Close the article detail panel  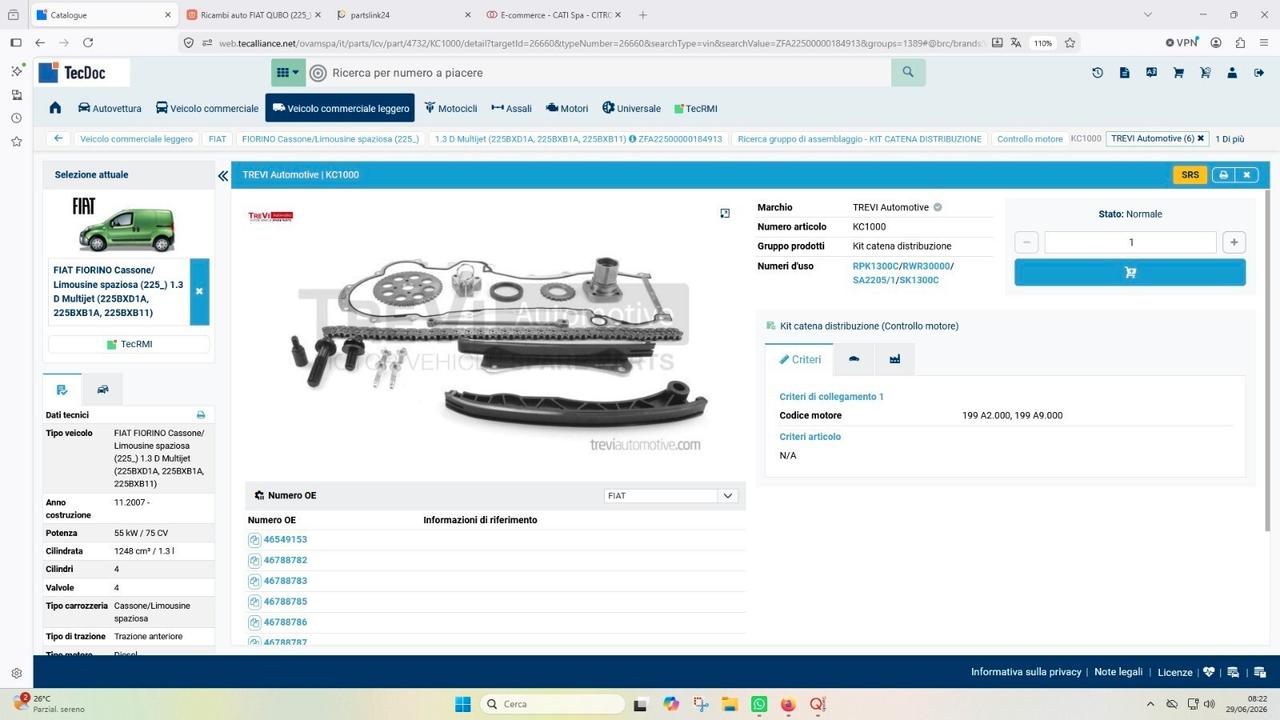1246,175
